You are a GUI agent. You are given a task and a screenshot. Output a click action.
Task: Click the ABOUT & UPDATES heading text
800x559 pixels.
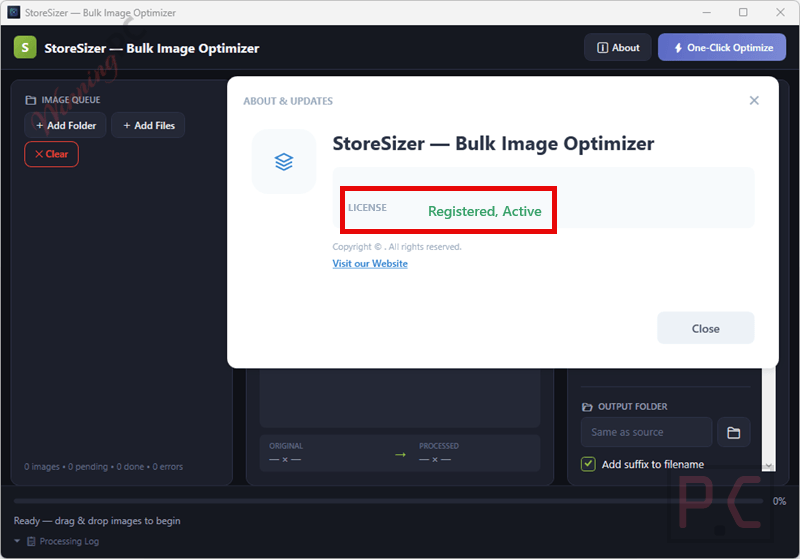(x=288, y=101)
